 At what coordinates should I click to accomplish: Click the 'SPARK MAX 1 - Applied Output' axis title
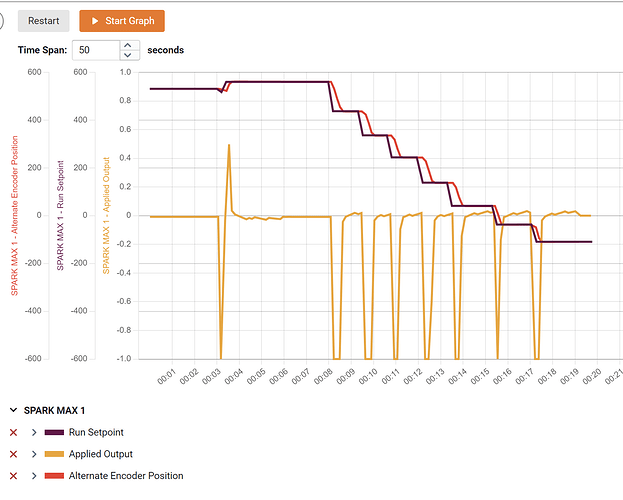(x=106, y=215)
